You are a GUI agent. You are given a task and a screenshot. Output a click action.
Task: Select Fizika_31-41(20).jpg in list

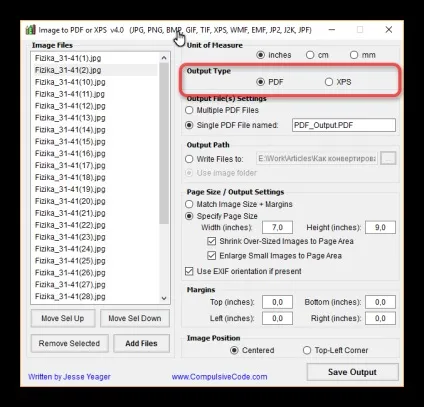click(x=95, y=201)
